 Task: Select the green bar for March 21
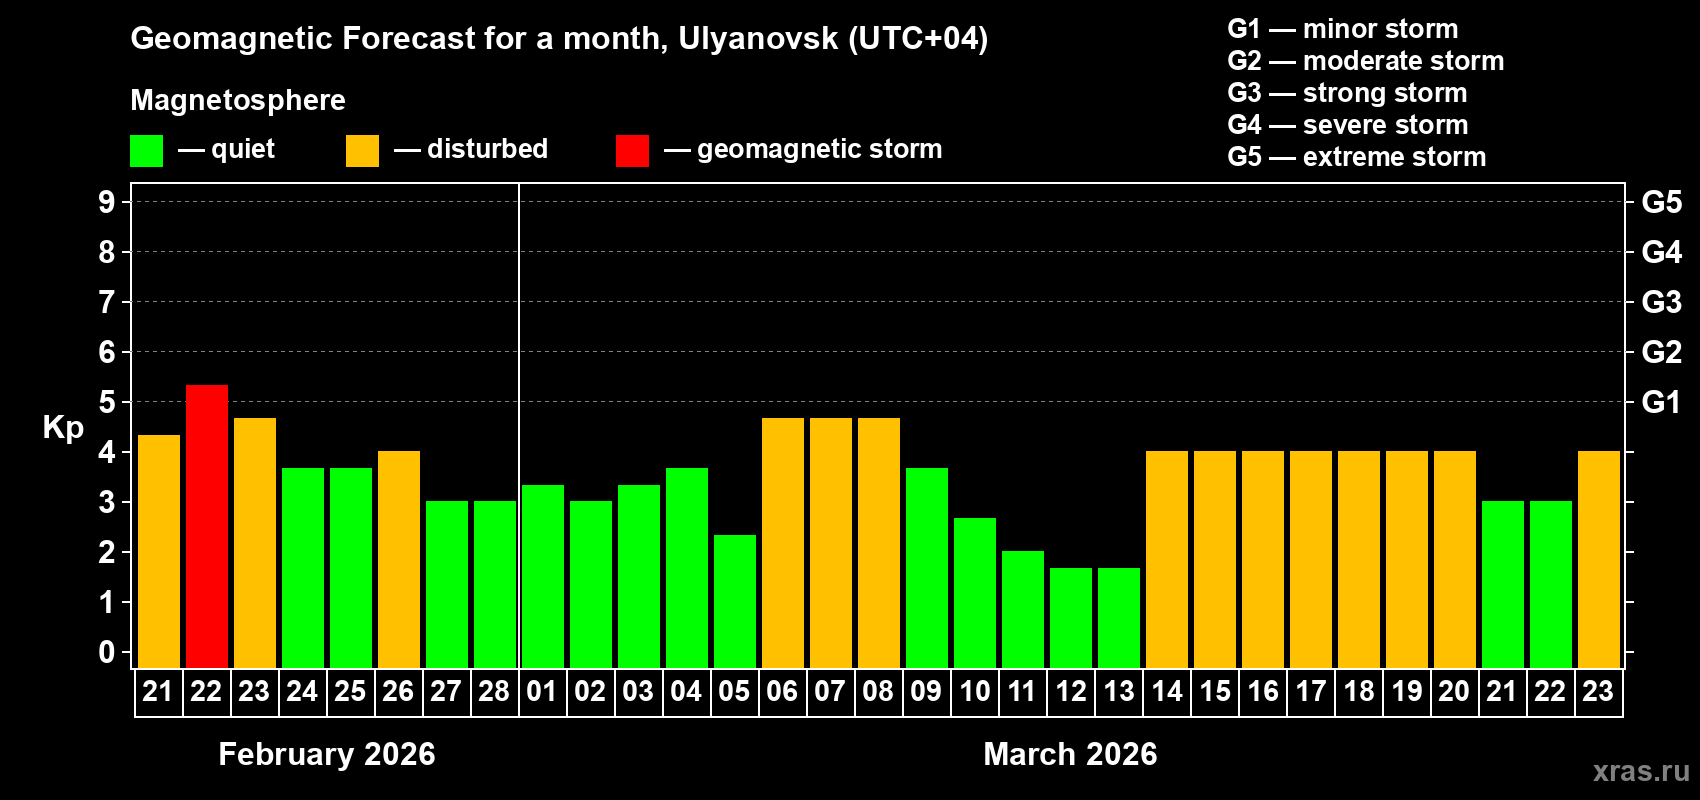[1503, 584]
